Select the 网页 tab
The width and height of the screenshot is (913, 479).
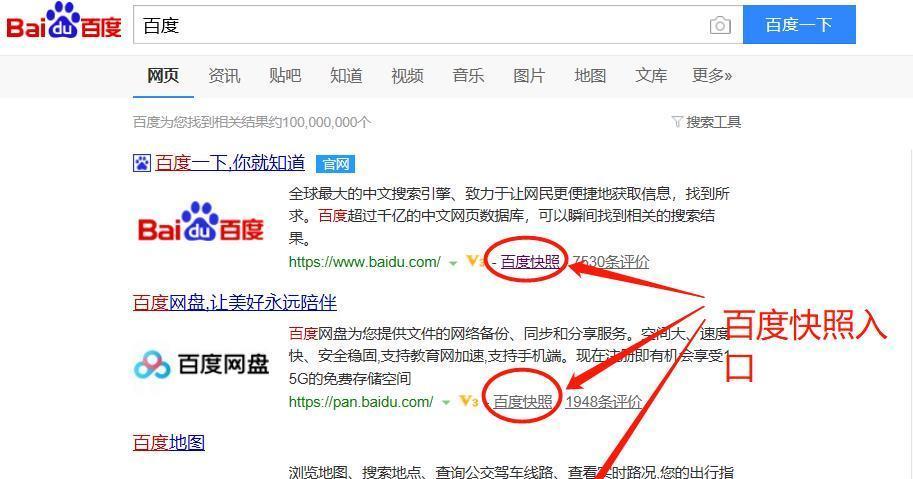pyautogui.click(x=163, y=76)
